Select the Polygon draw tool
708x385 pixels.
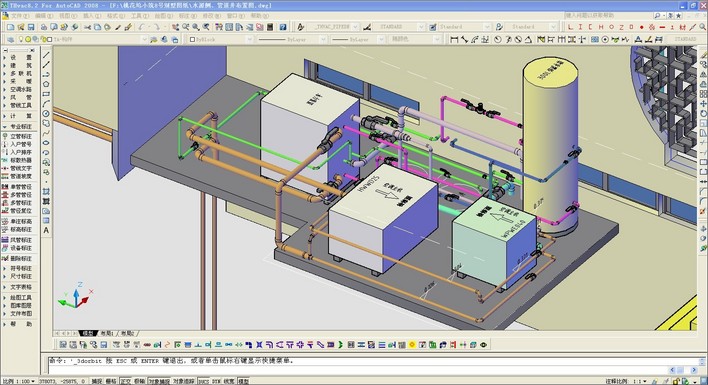click(46, 84)
